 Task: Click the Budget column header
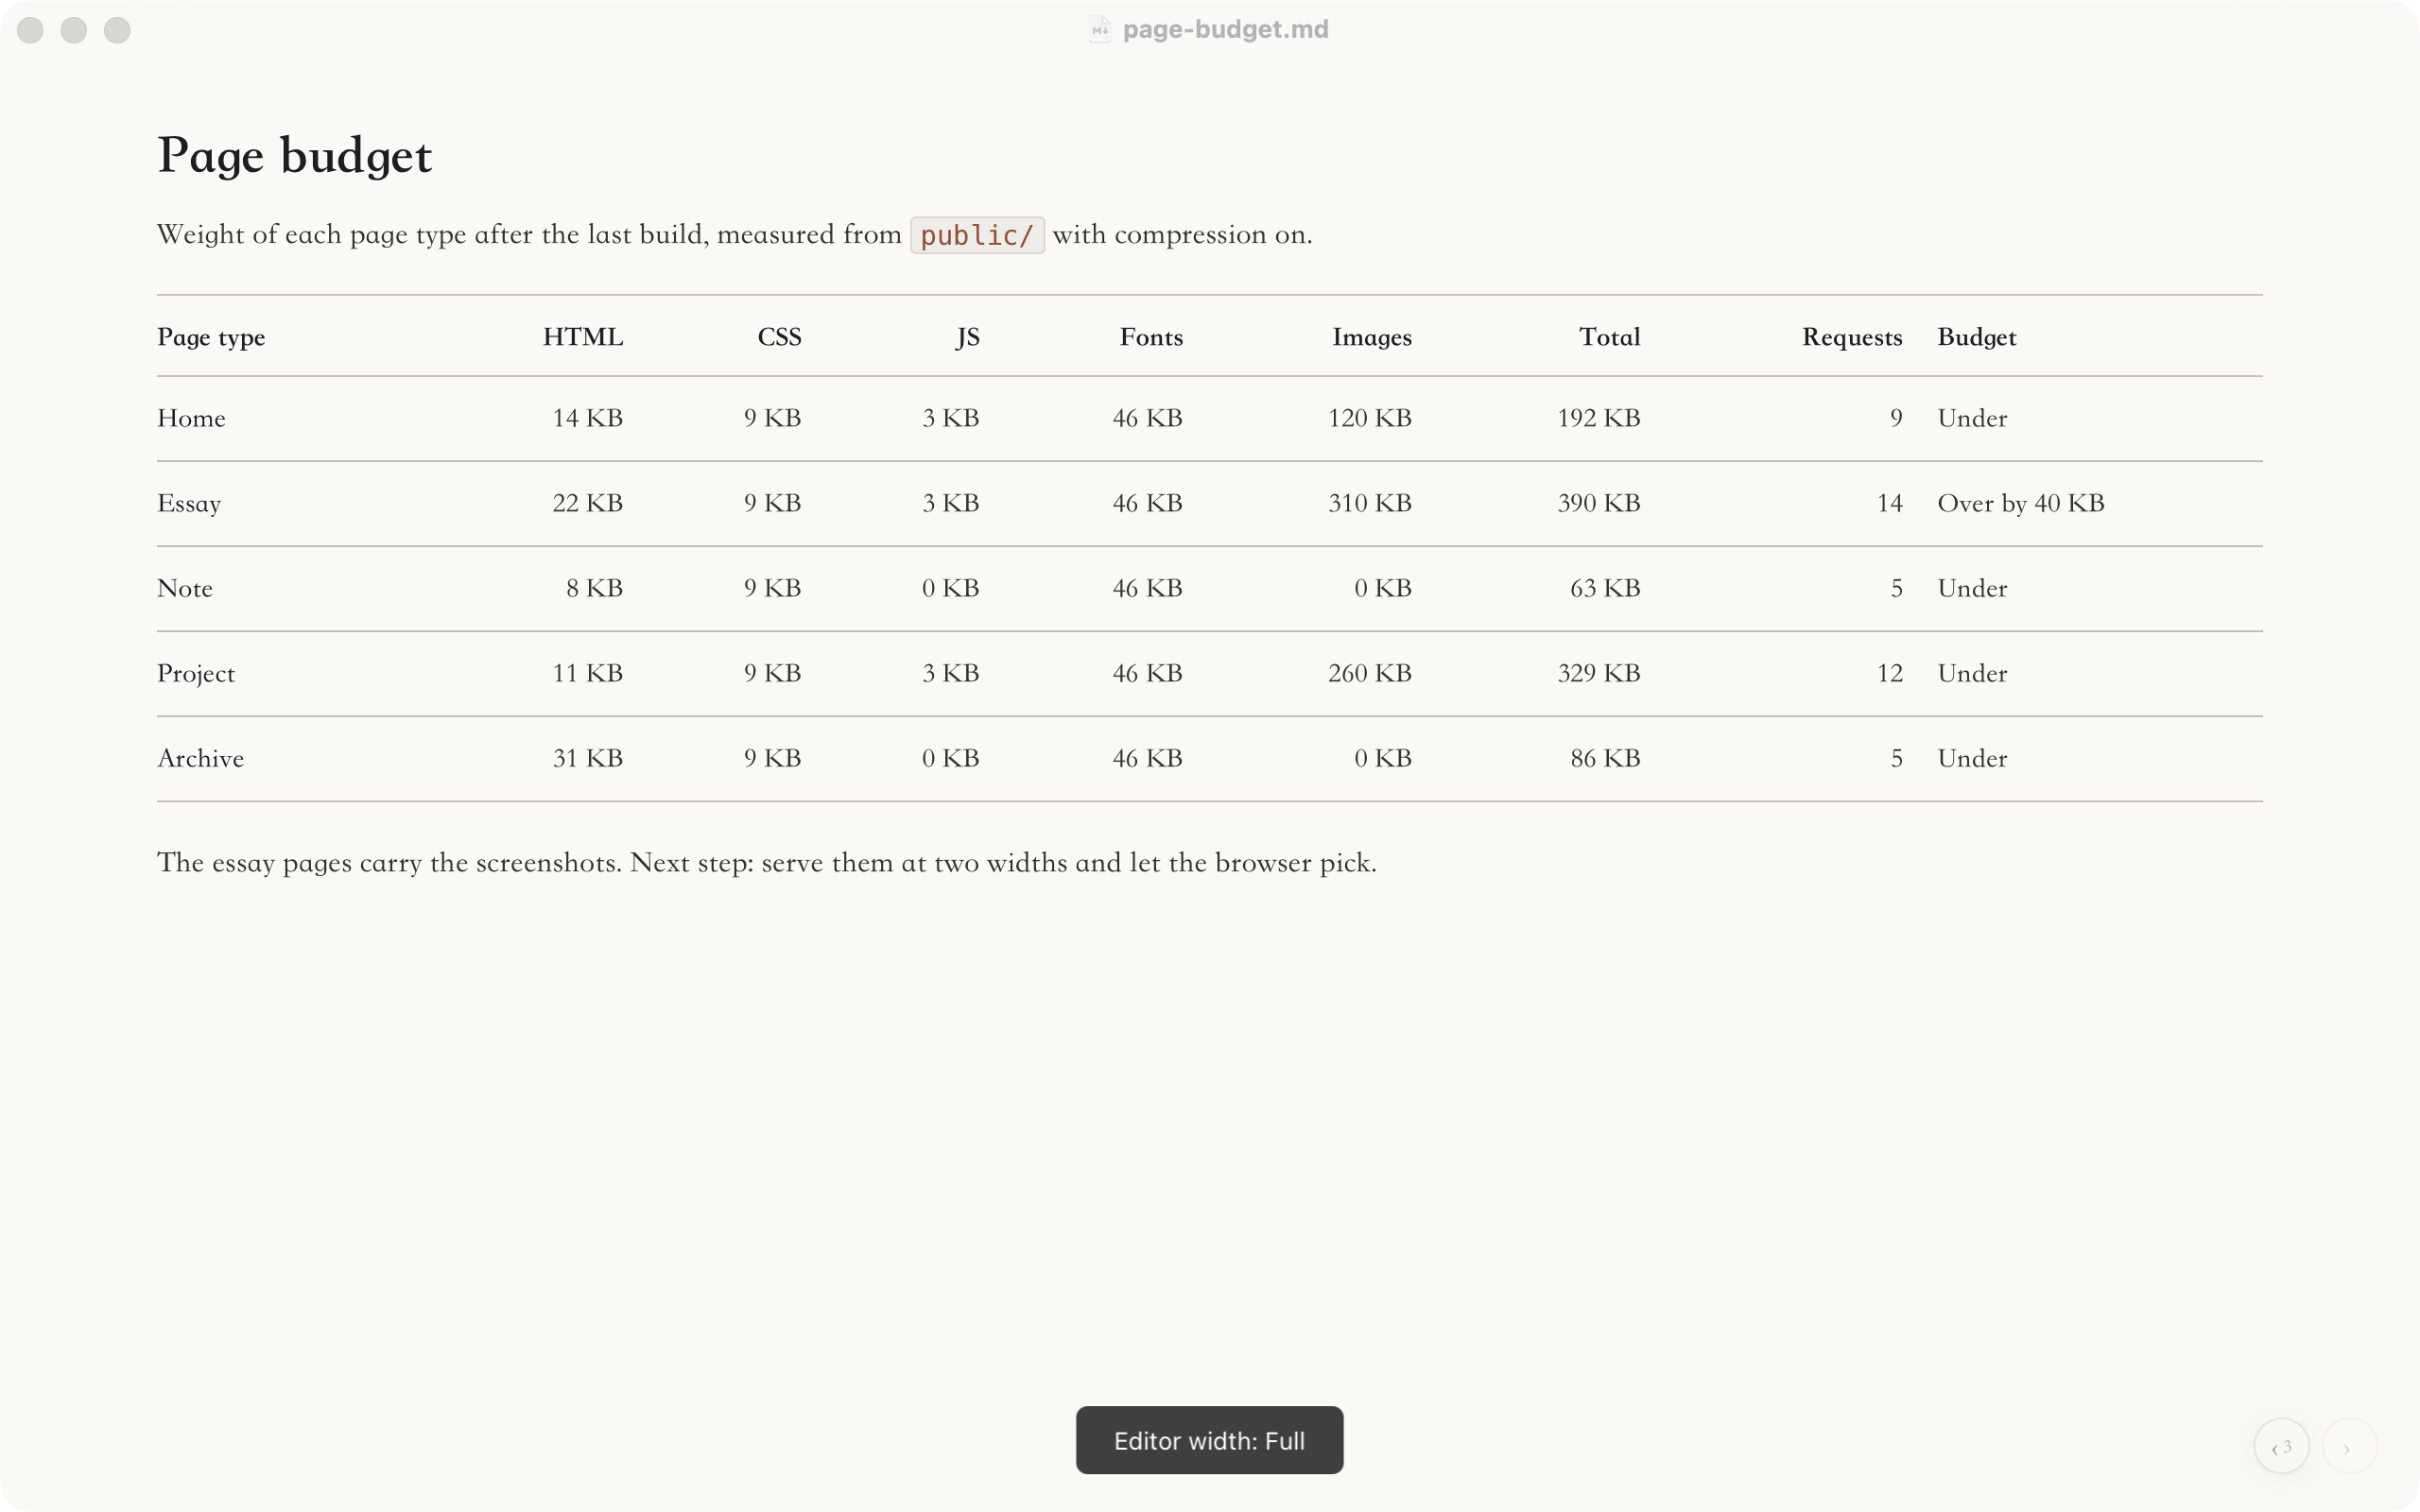click(x=1976, y=337)
